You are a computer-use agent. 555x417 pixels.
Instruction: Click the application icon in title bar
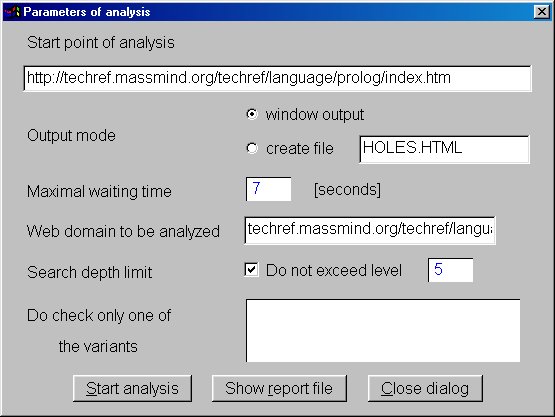[x=12, y=12]
